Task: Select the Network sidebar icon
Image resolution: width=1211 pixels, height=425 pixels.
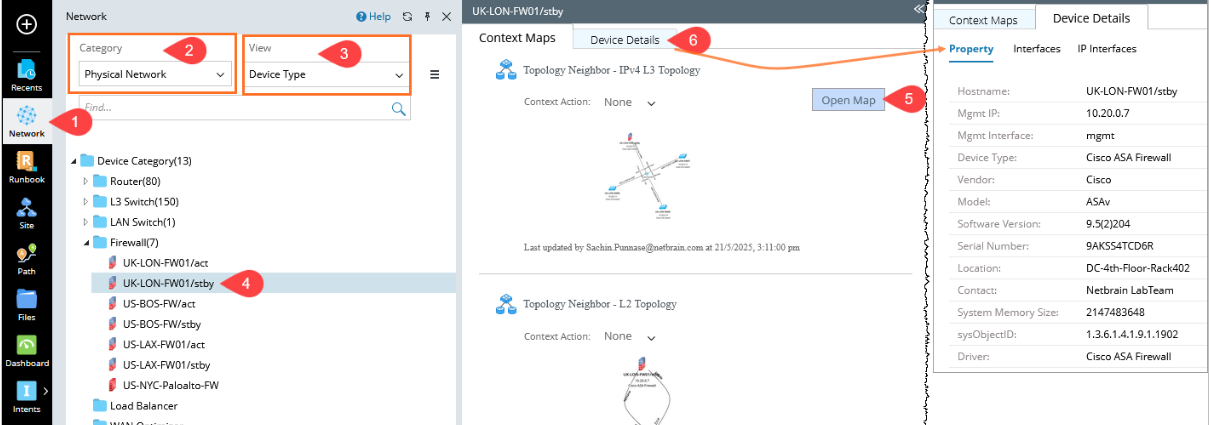Action: pos(27,121)
